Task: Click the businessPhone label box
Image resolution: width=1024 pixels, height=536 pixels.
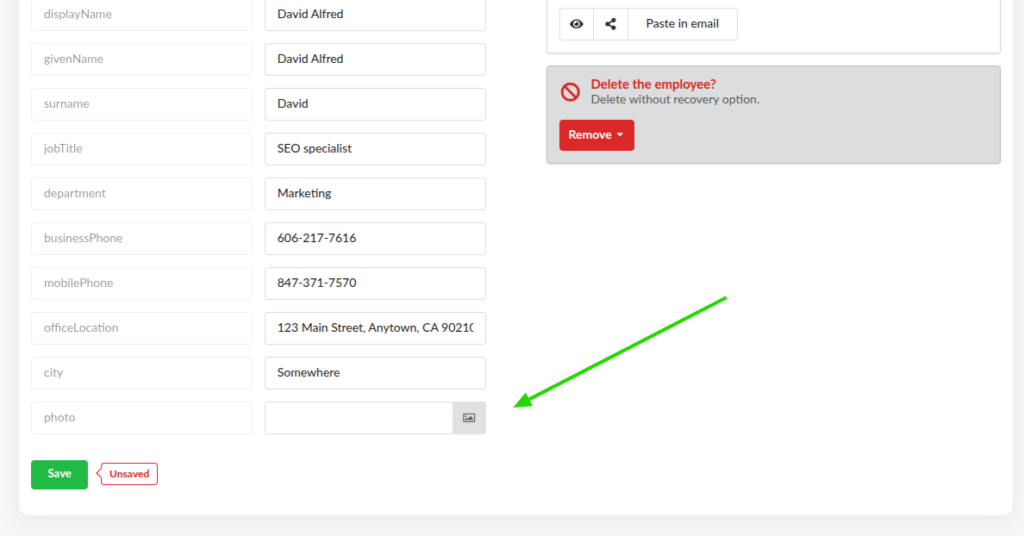Action: (x=142, y=238)
